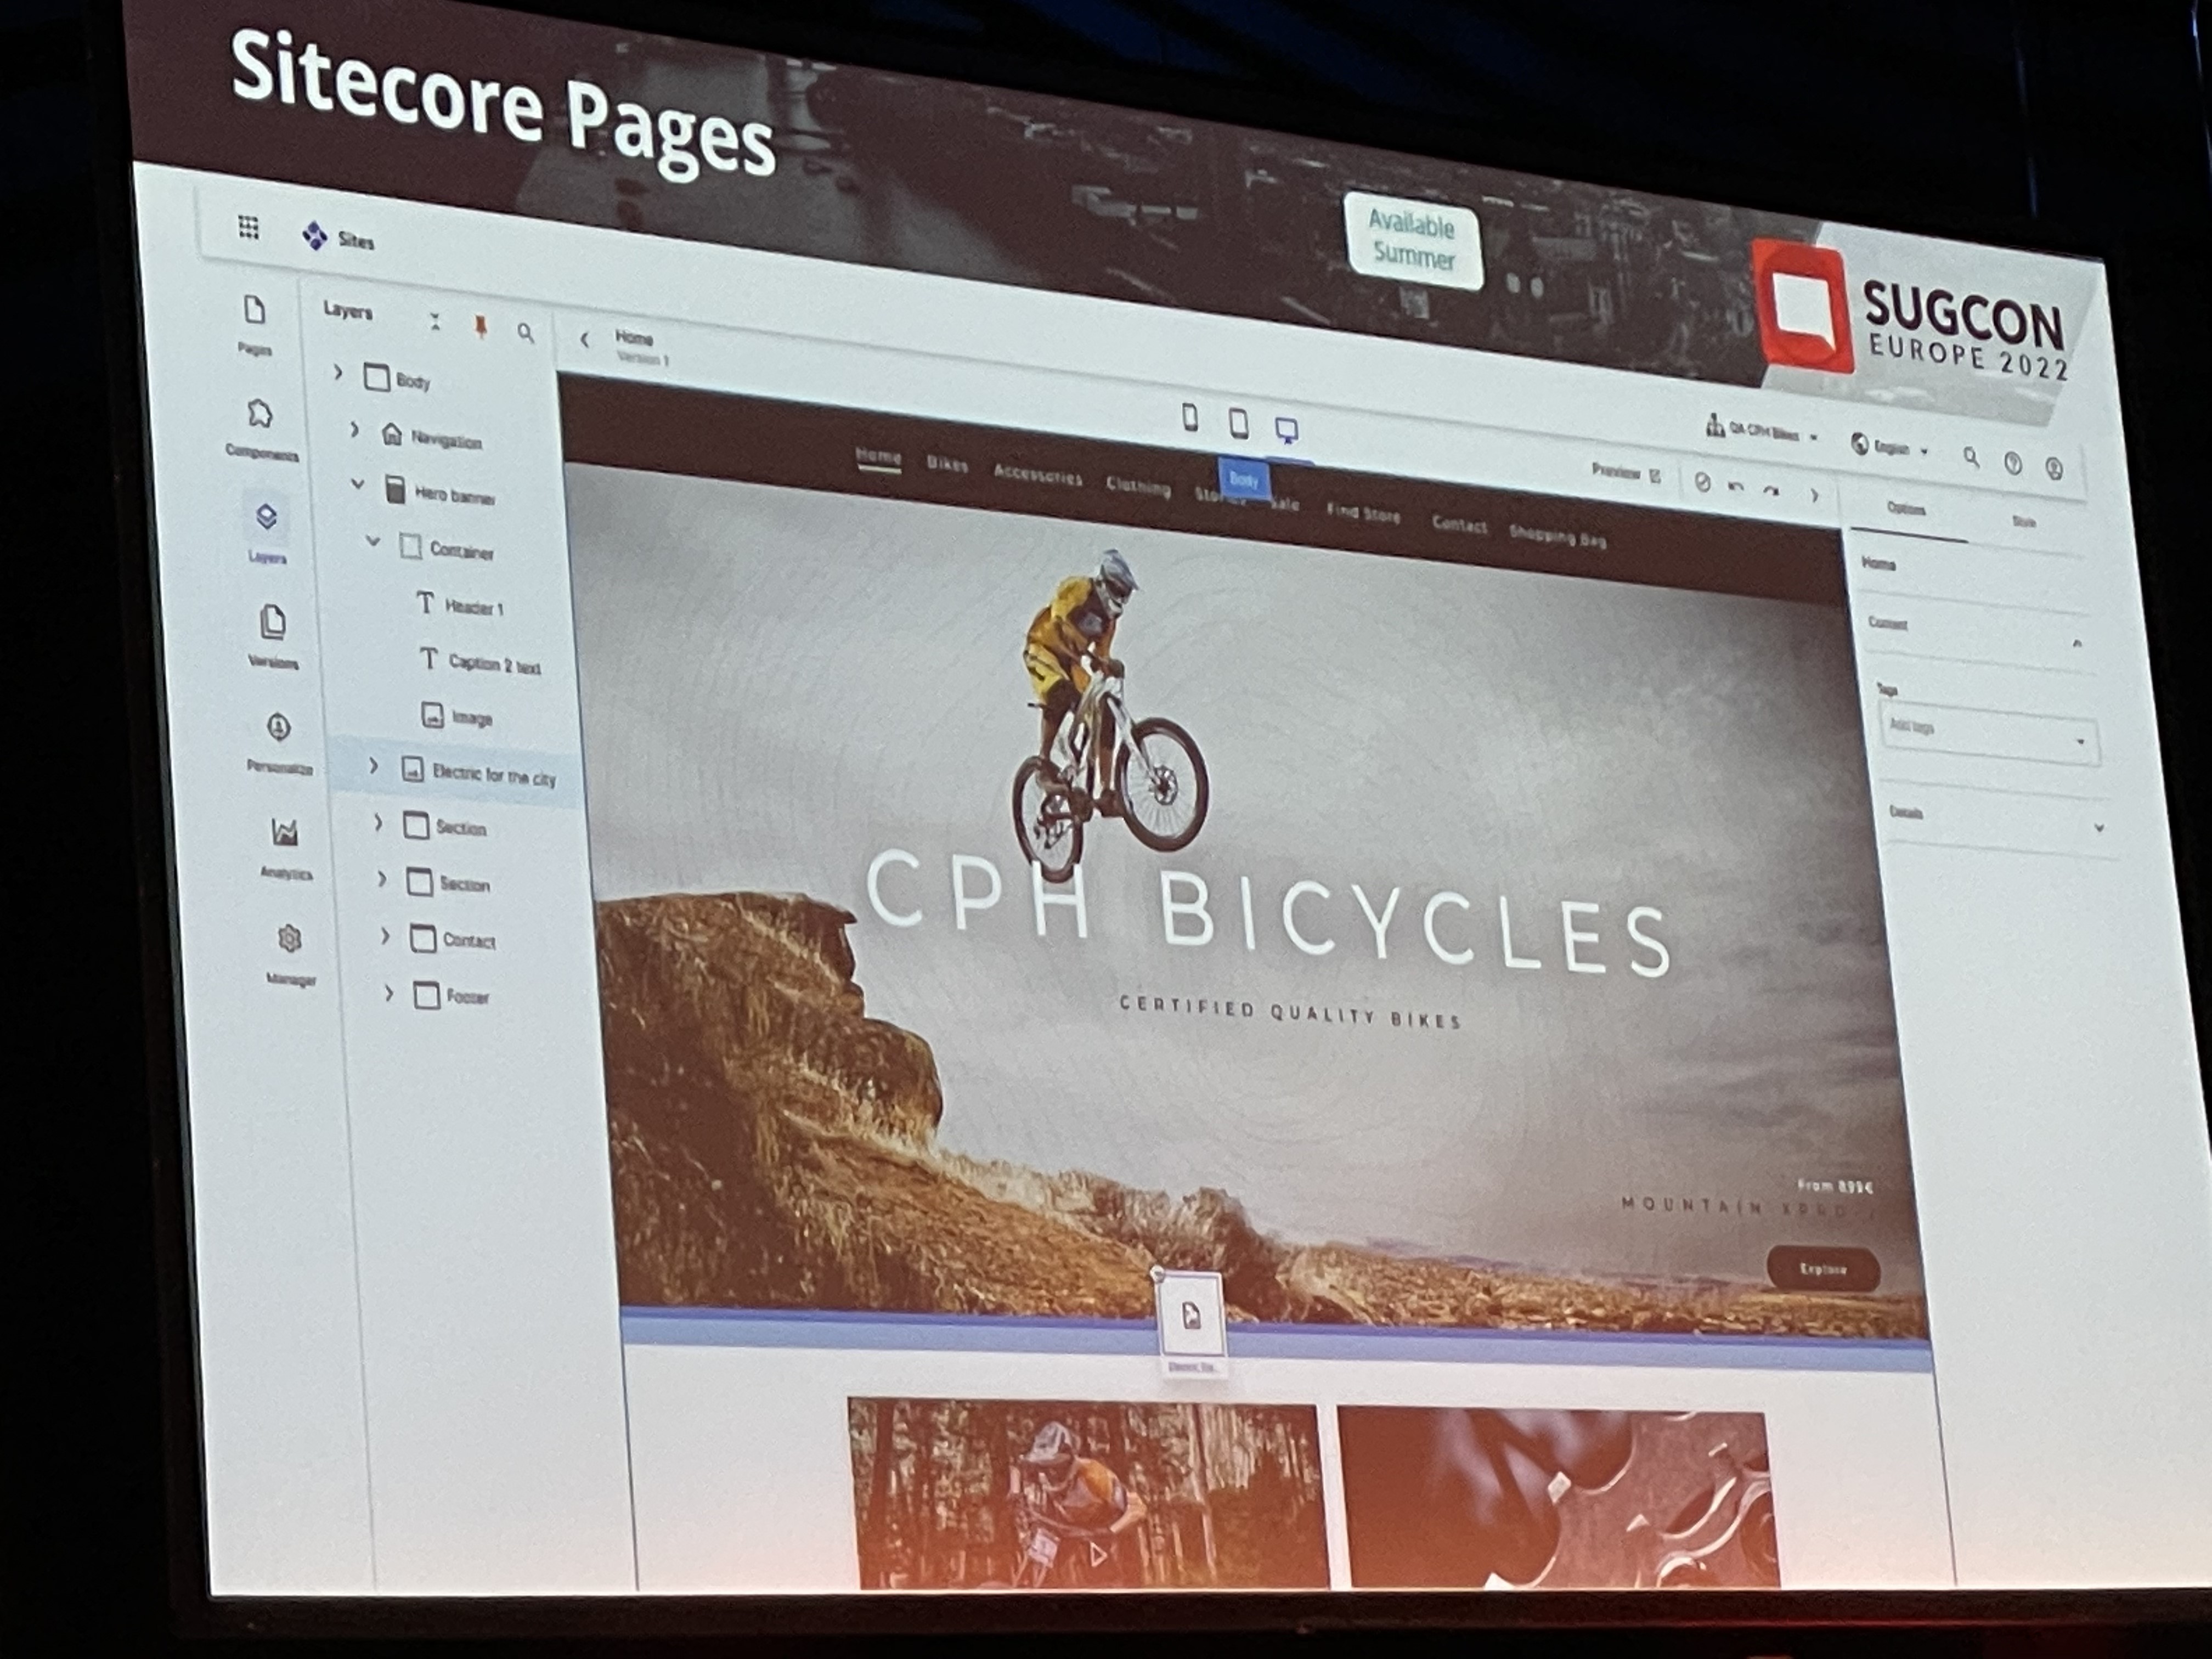Image resolution: width=2212 pixels, height=1659 pixels.
Task: Click Shopping Bag in site navigation
Action: 1557,537
